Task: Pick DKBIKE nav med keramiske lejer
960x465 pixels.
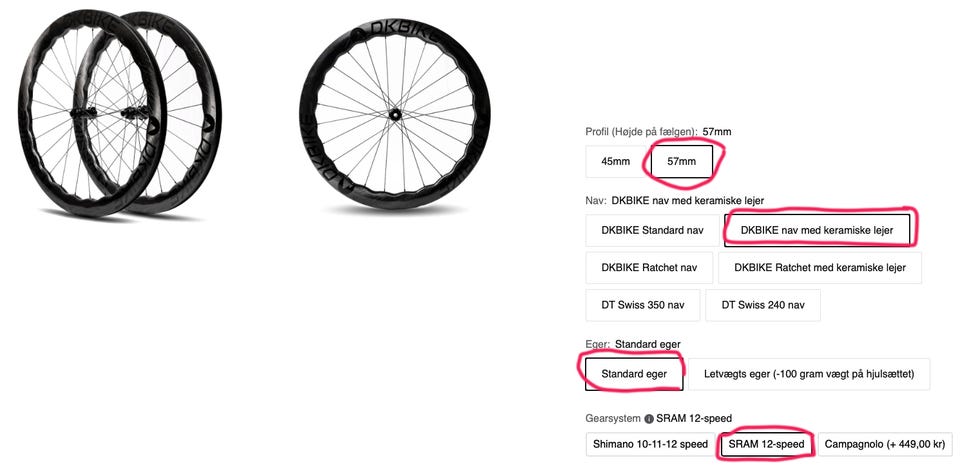Action: (818, 229)
